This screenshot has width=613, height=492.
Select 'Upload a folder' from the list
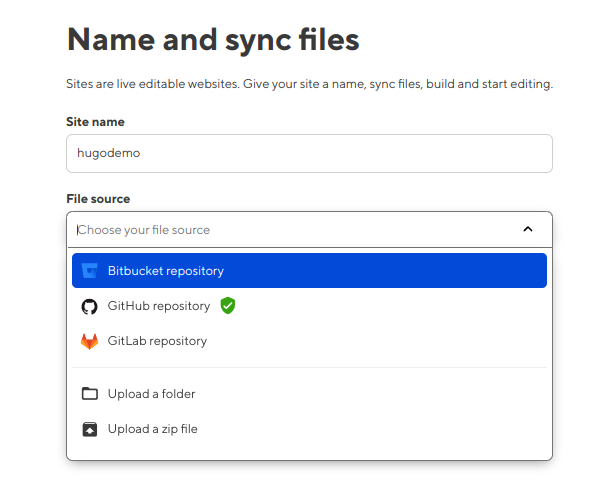coord(151,394)
